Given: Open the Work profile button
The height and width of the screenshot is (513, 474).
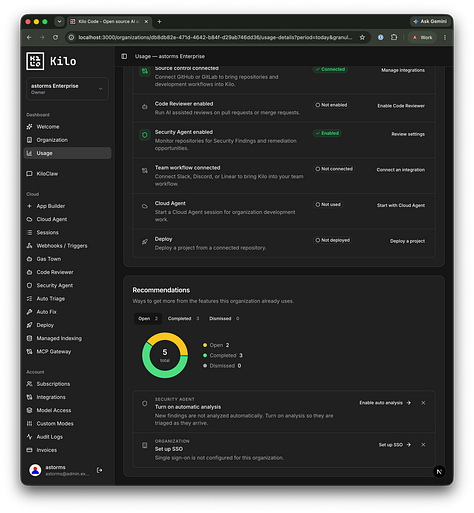Looking at the screenshot, I should pos(422,38).
